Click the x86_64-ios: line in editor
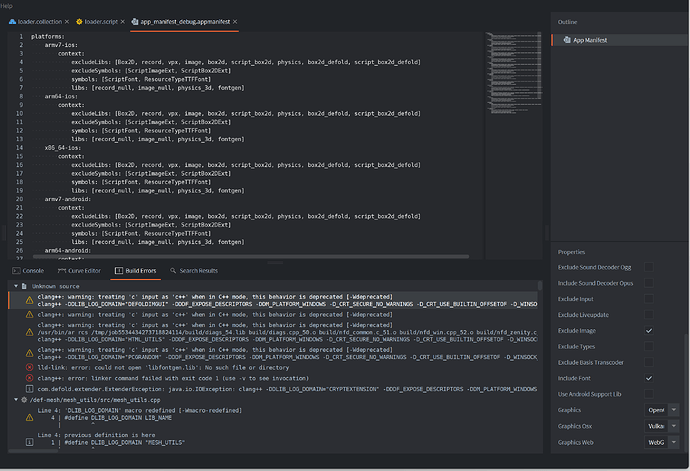Image resolution: width=690 pixels, height=471 pixels. [x=62, y=148]
